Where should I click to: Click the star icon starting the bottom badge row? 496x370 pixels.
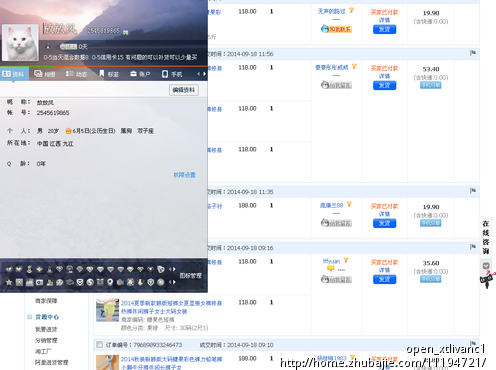[x=9, y=282]
